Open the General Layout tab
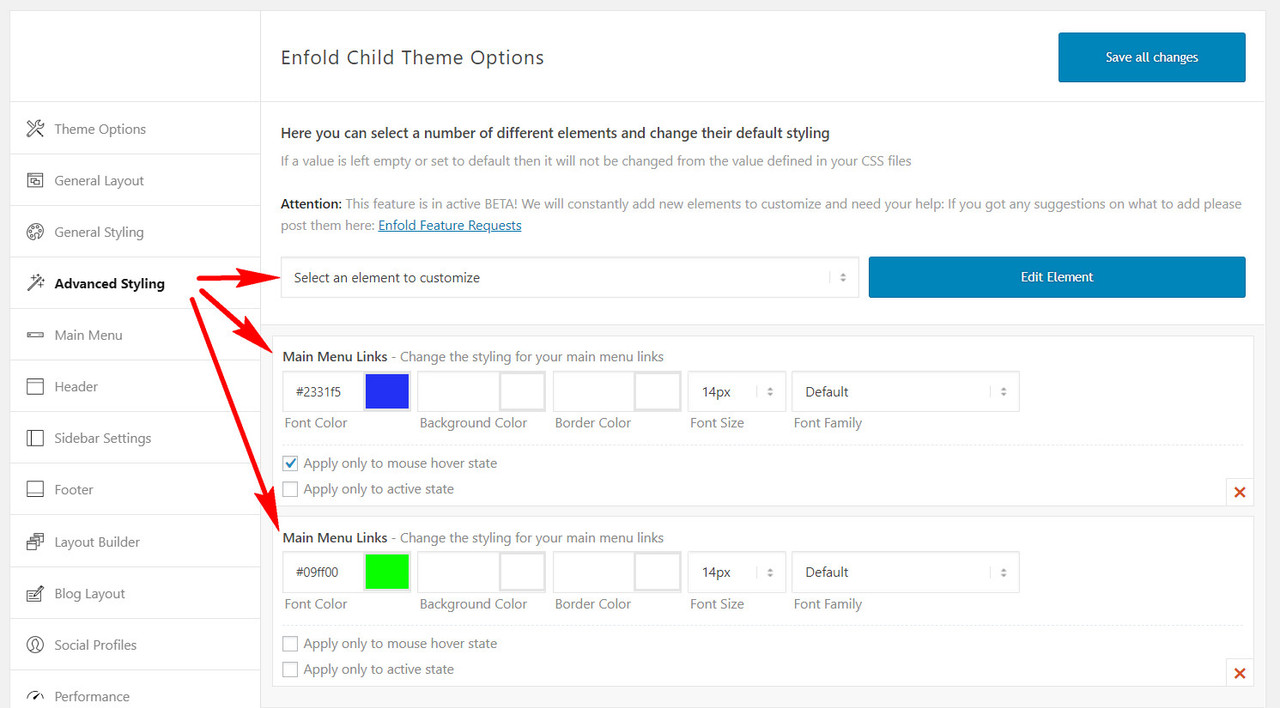Screen dimensions: 1280x708 tap(135, 180)
